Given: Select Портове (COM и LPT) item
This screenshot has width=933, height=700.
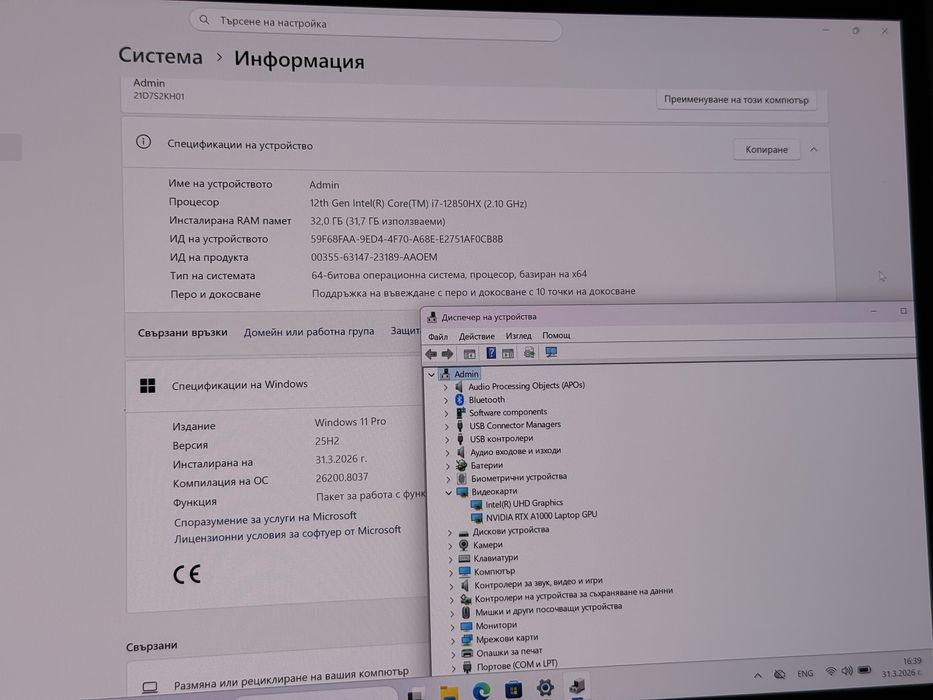Looking at the screenshot, I should (x=517, y=665).
